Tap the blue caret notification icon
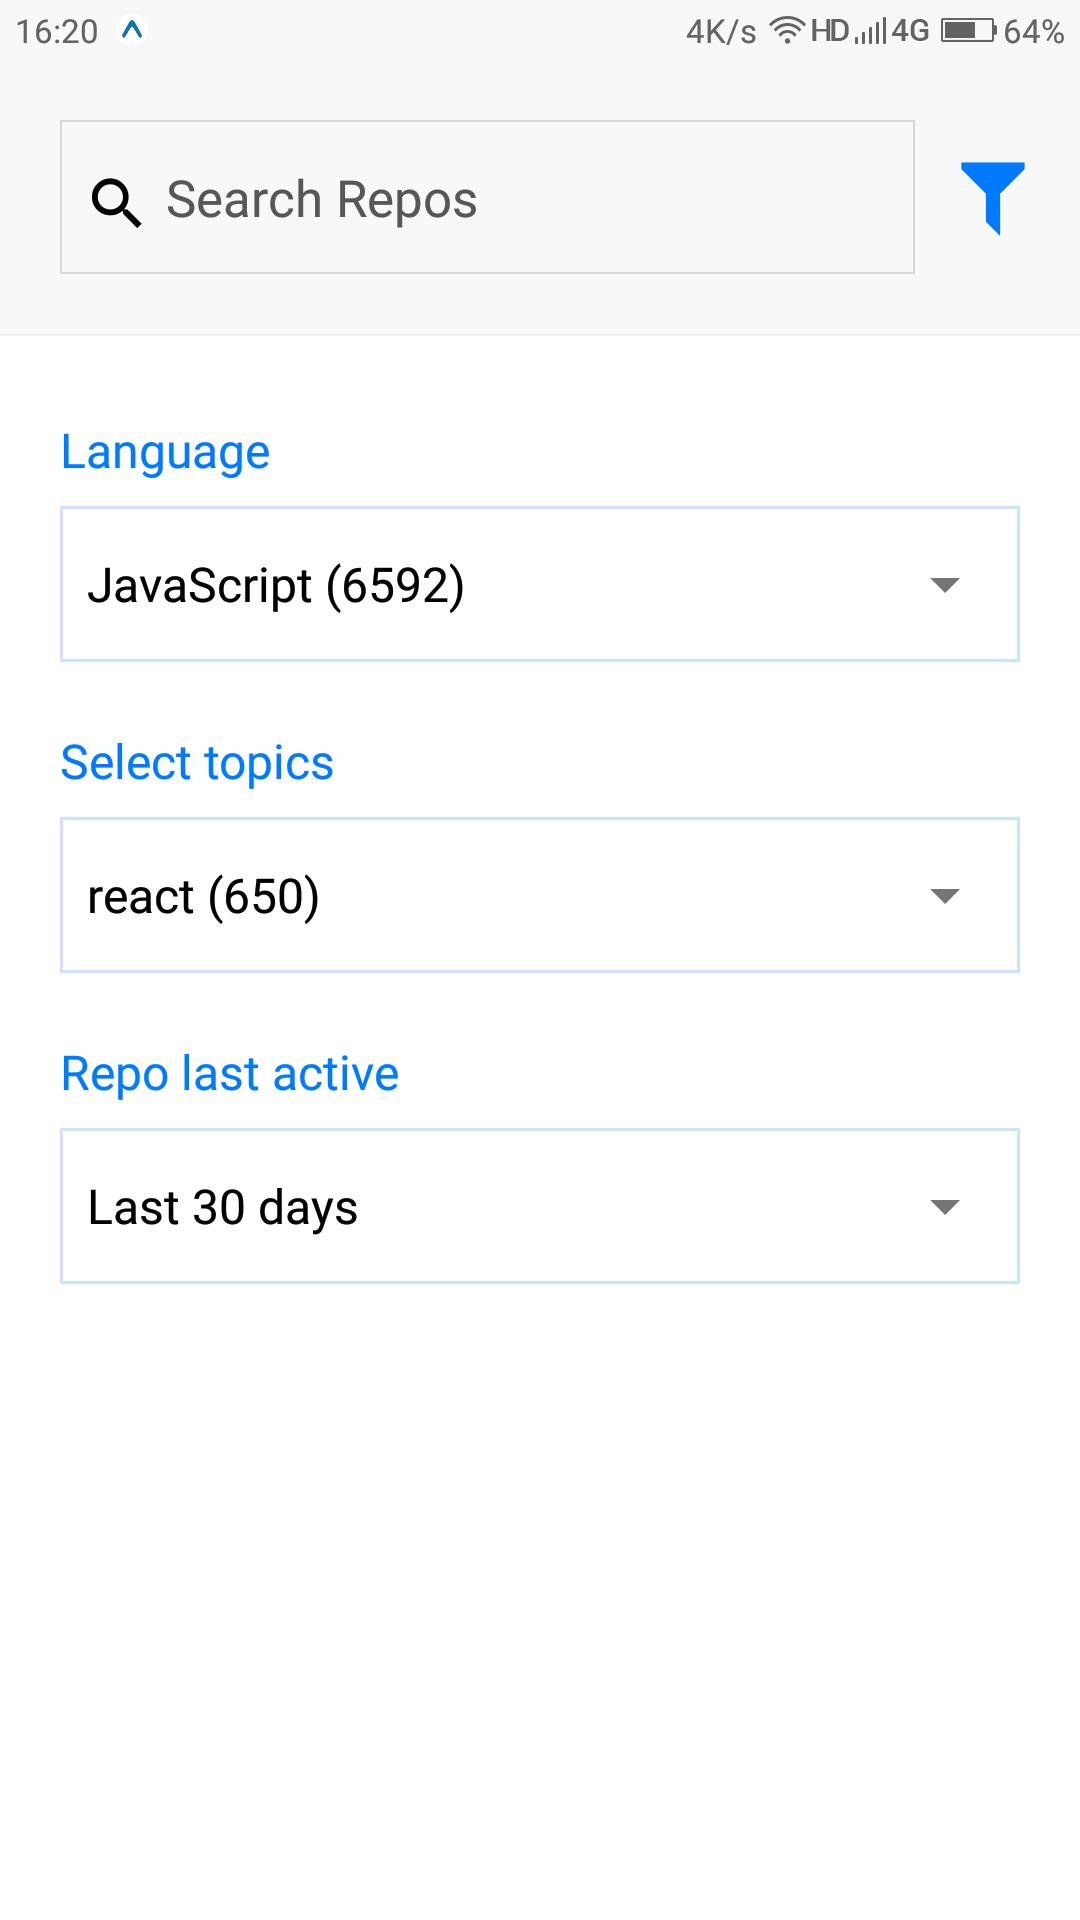1080x1920 pixels. (x=132, y=31)
